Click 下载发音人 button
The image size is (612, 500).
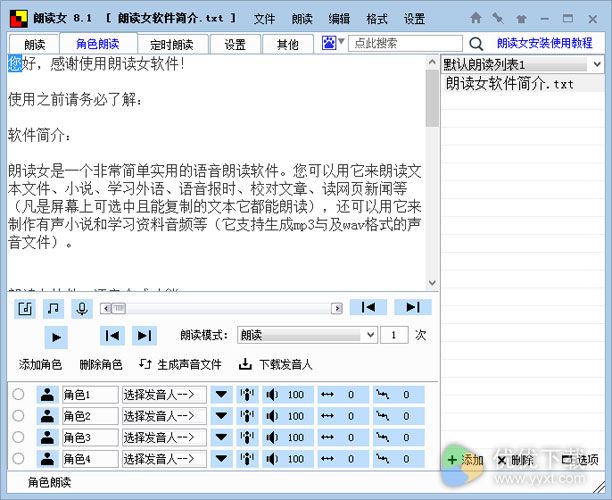276,365
